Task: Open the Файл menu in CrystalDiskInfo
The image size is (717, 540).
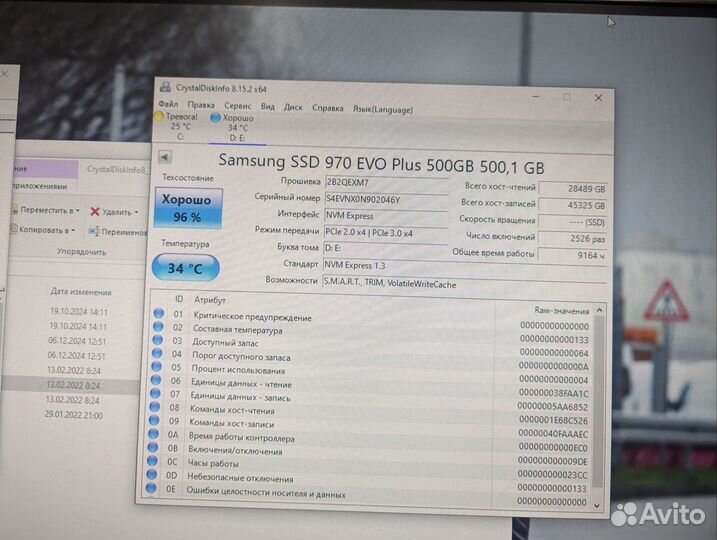Action: [168, 104]
